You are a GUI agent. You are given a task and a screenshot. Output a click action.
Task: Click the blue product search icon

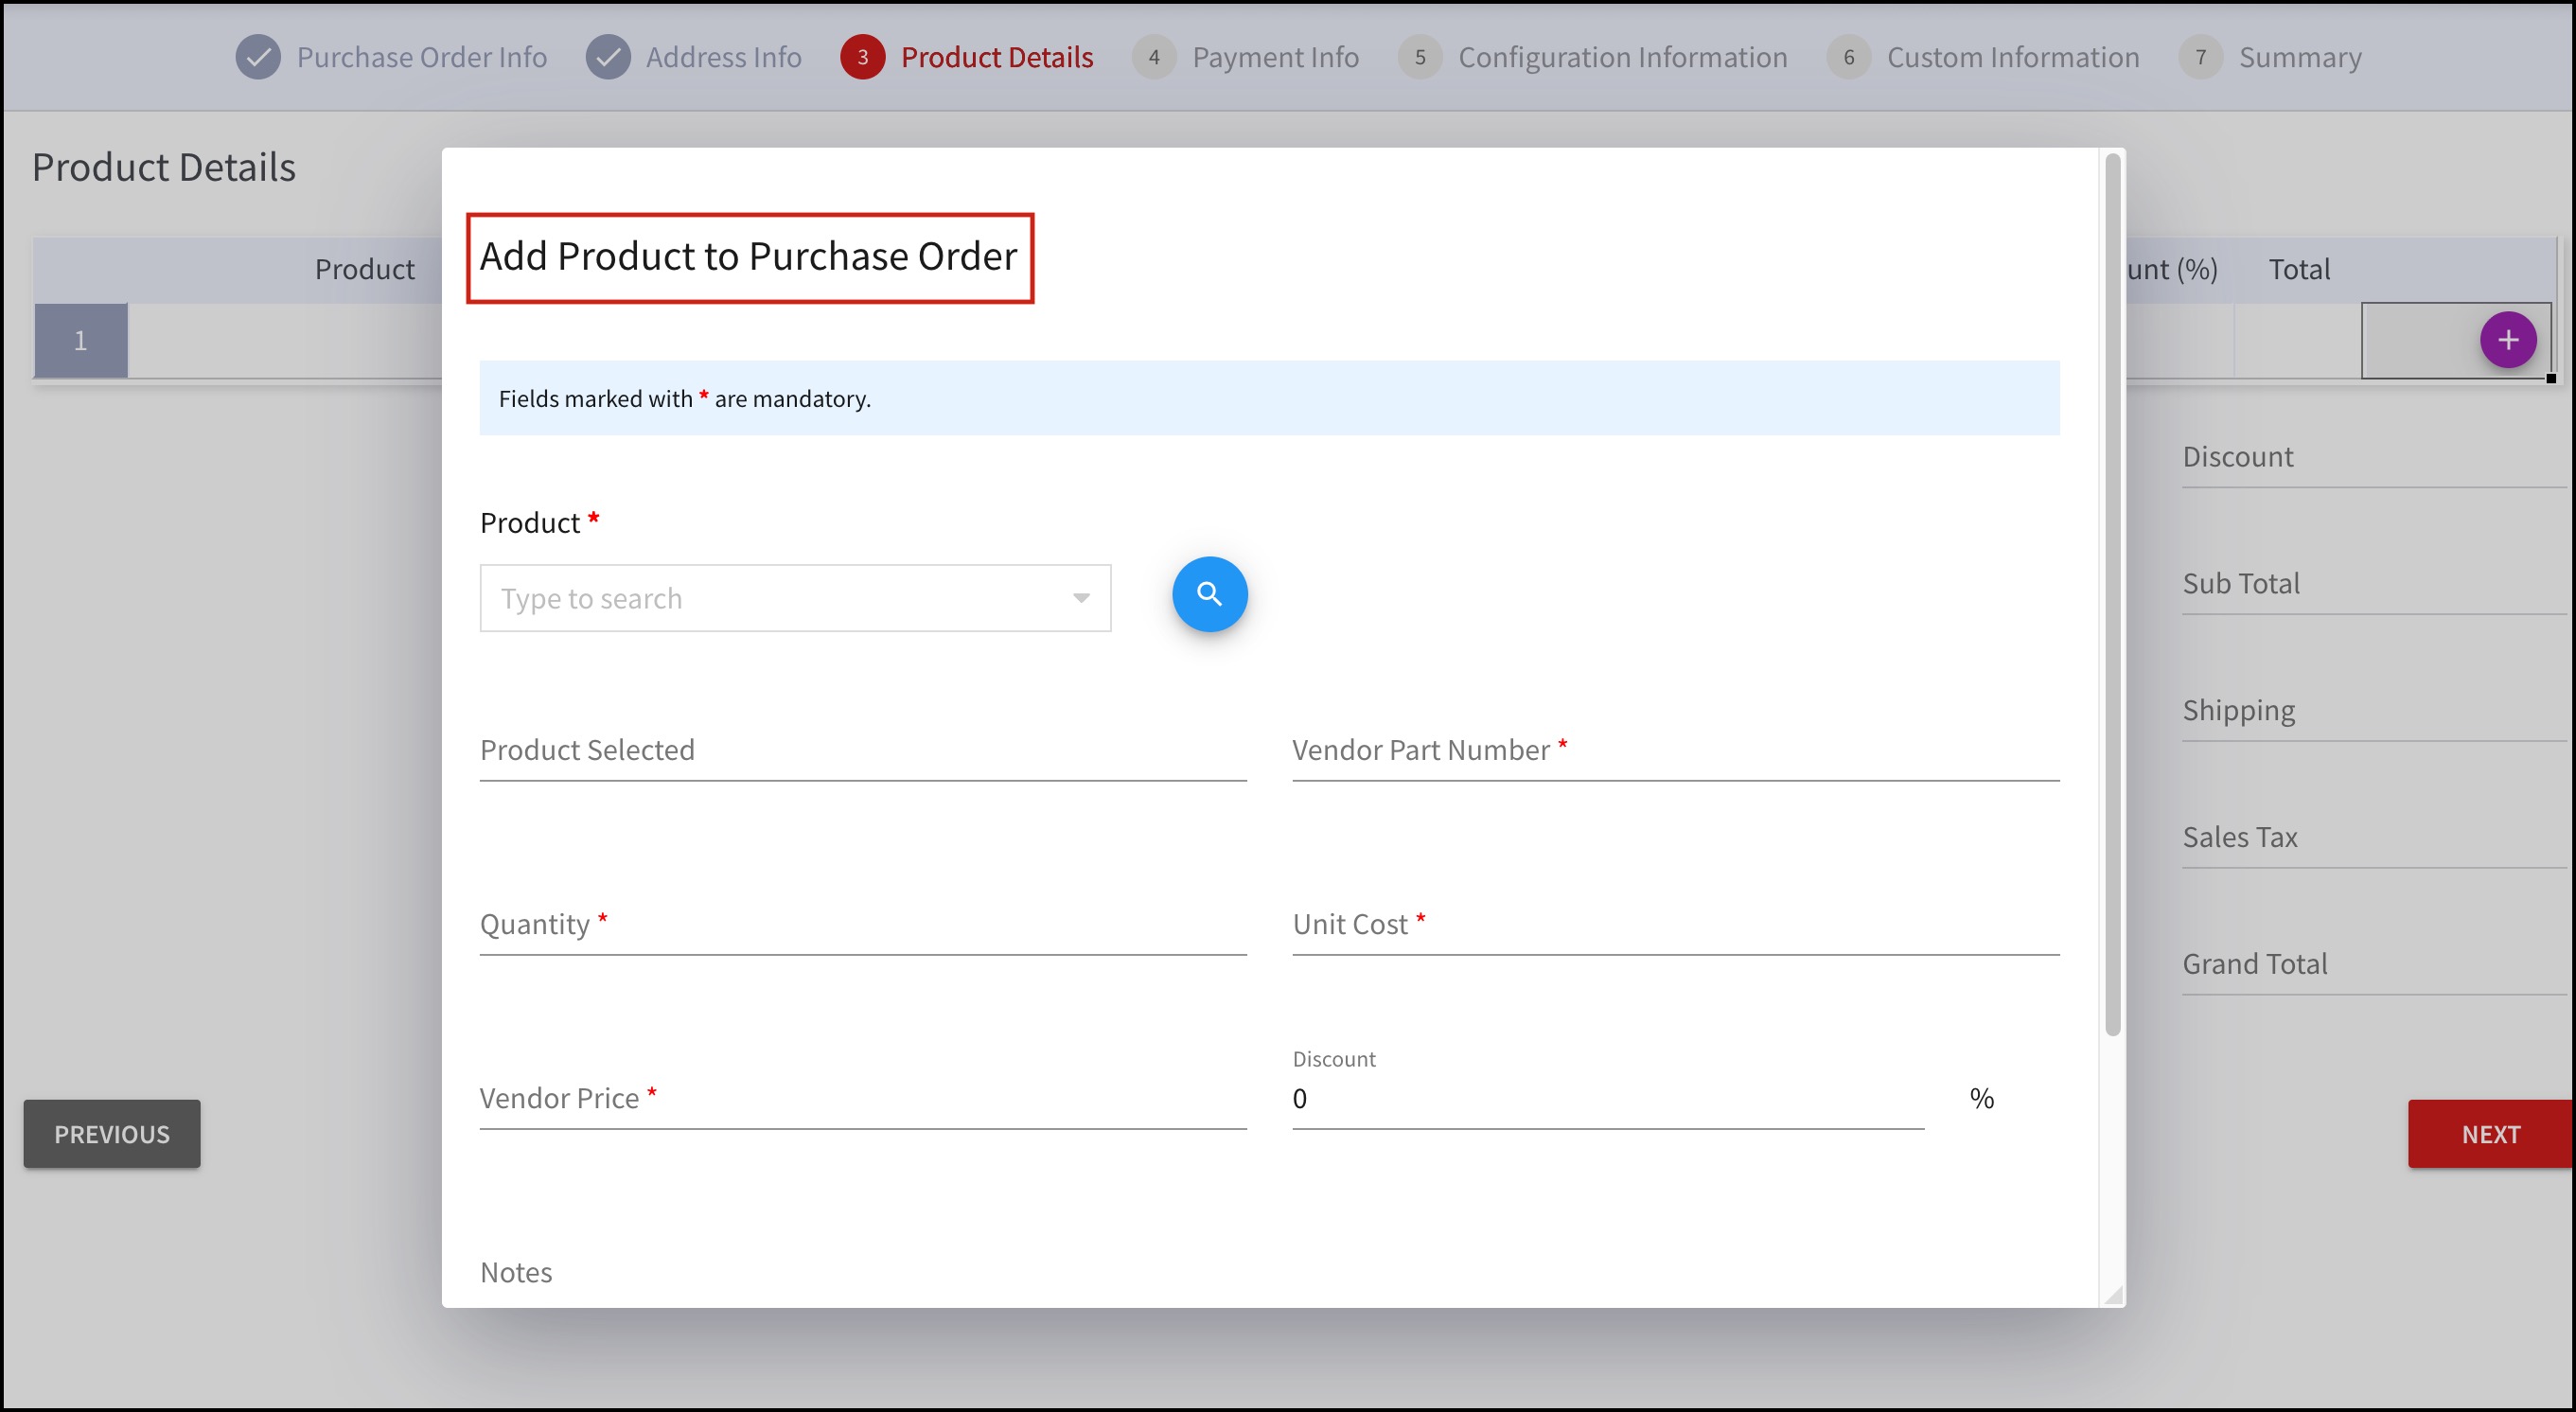click(1209, 594)
